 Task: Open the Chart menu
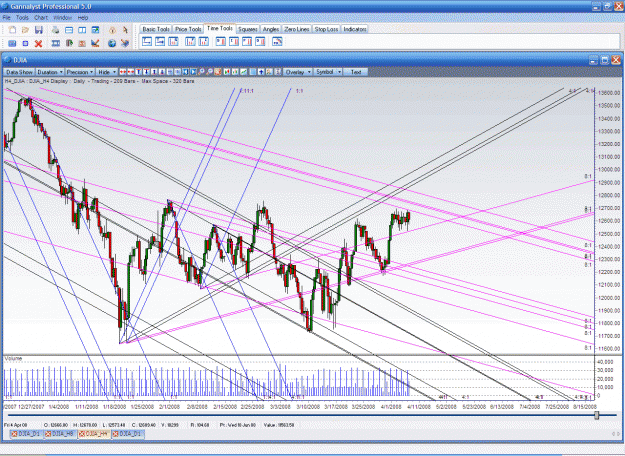41,18
